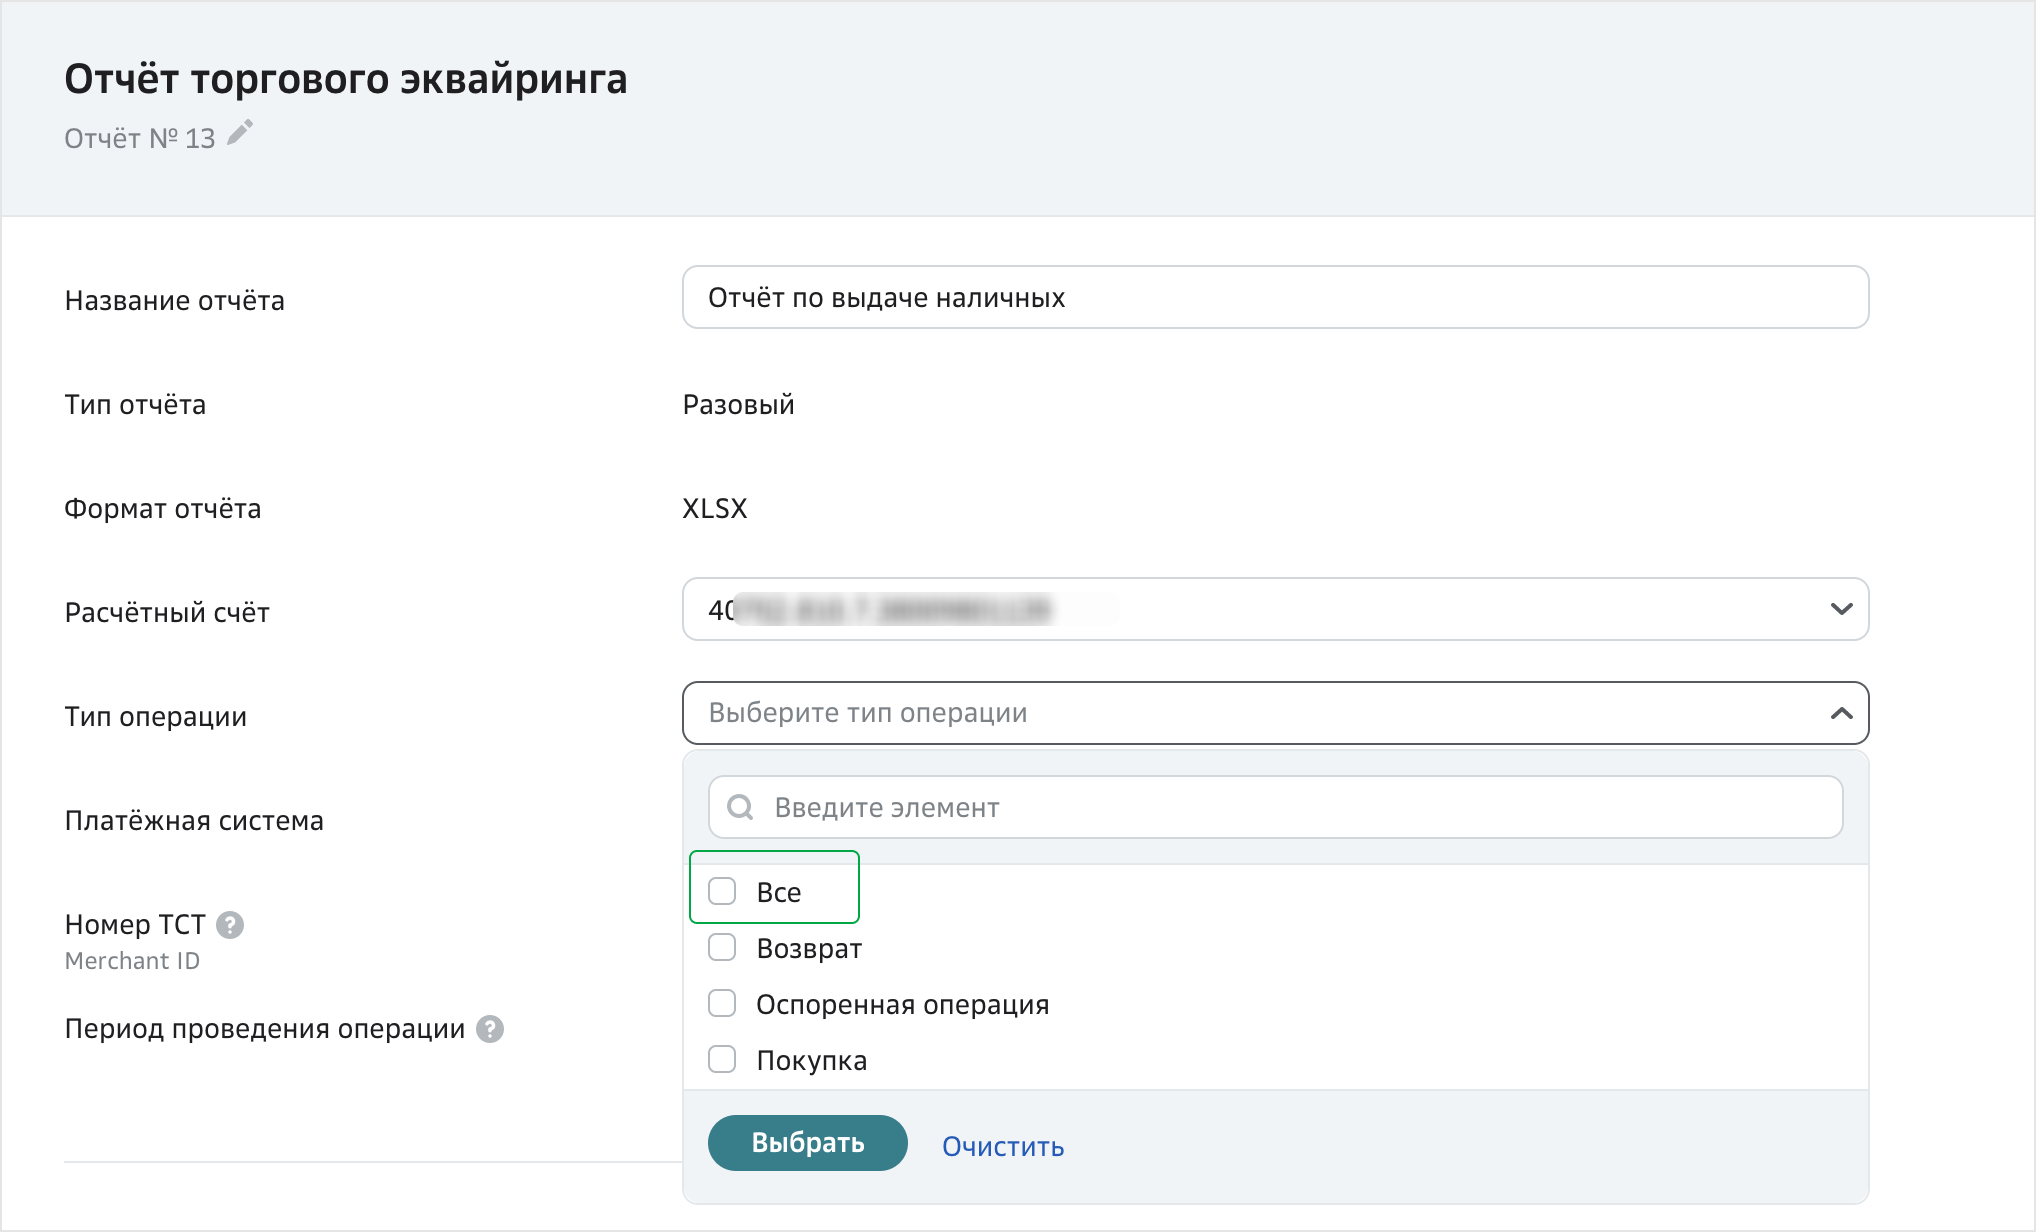The image size is (2036, 1232).
Task: Select the Покупка checkbox
Action: click(x=722, y=1059)
